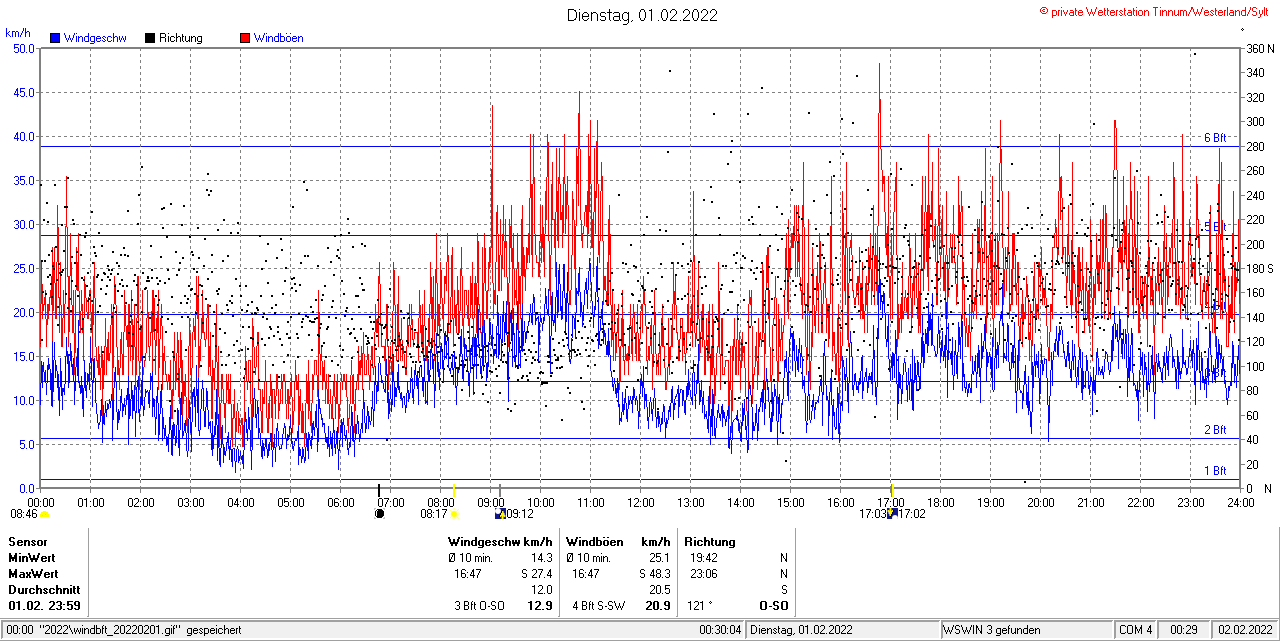Click the 'Richtung' column header in table
Viewport: 1280px width, 641px height.
point(710,541)
